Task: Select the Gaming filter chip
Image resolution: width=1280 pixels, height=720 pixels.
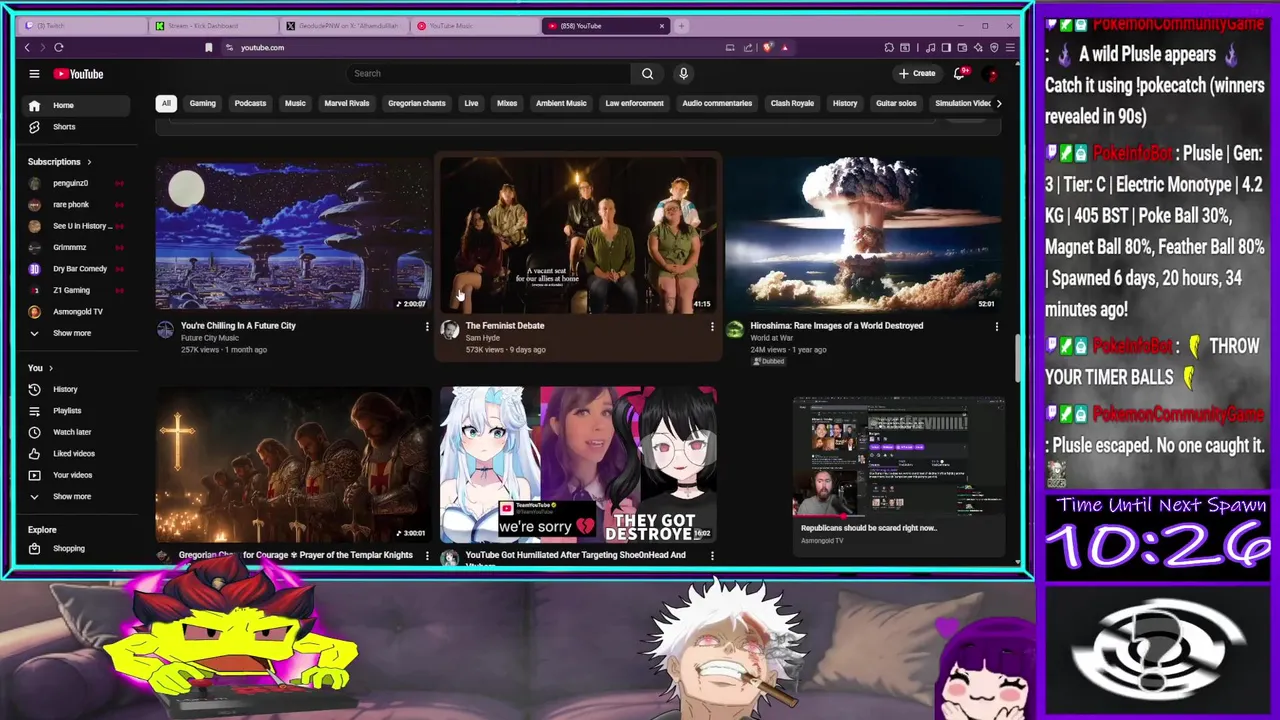Action: [203, 103]
